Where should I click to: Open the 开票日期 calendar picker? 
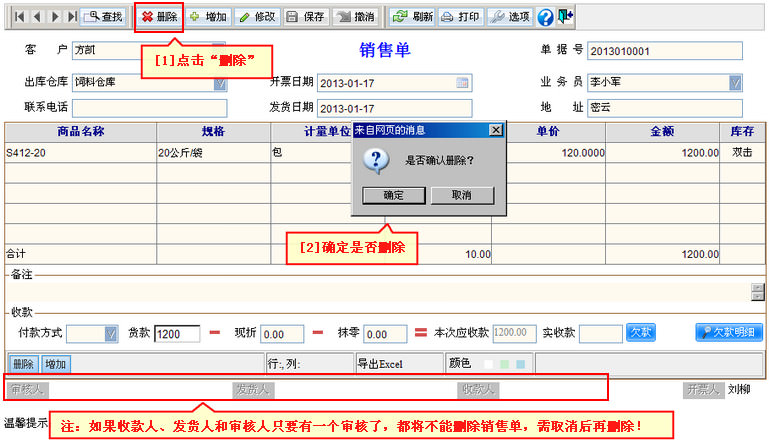click(462, 83)
